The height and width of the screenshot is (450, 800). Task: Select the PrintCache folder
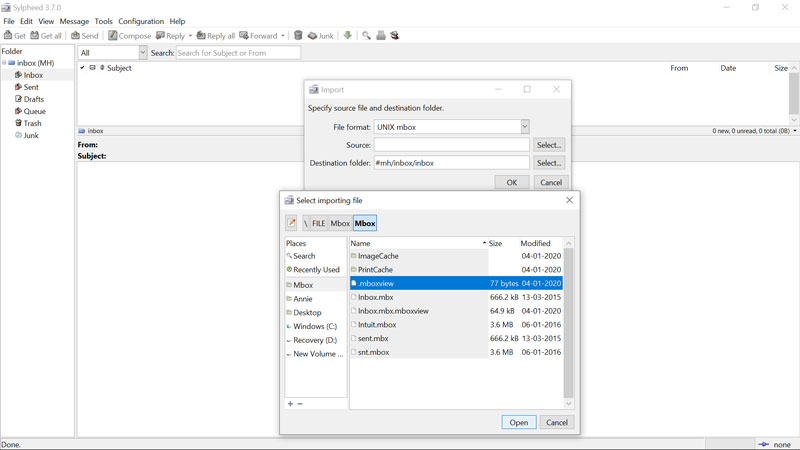tap(456, 269)
